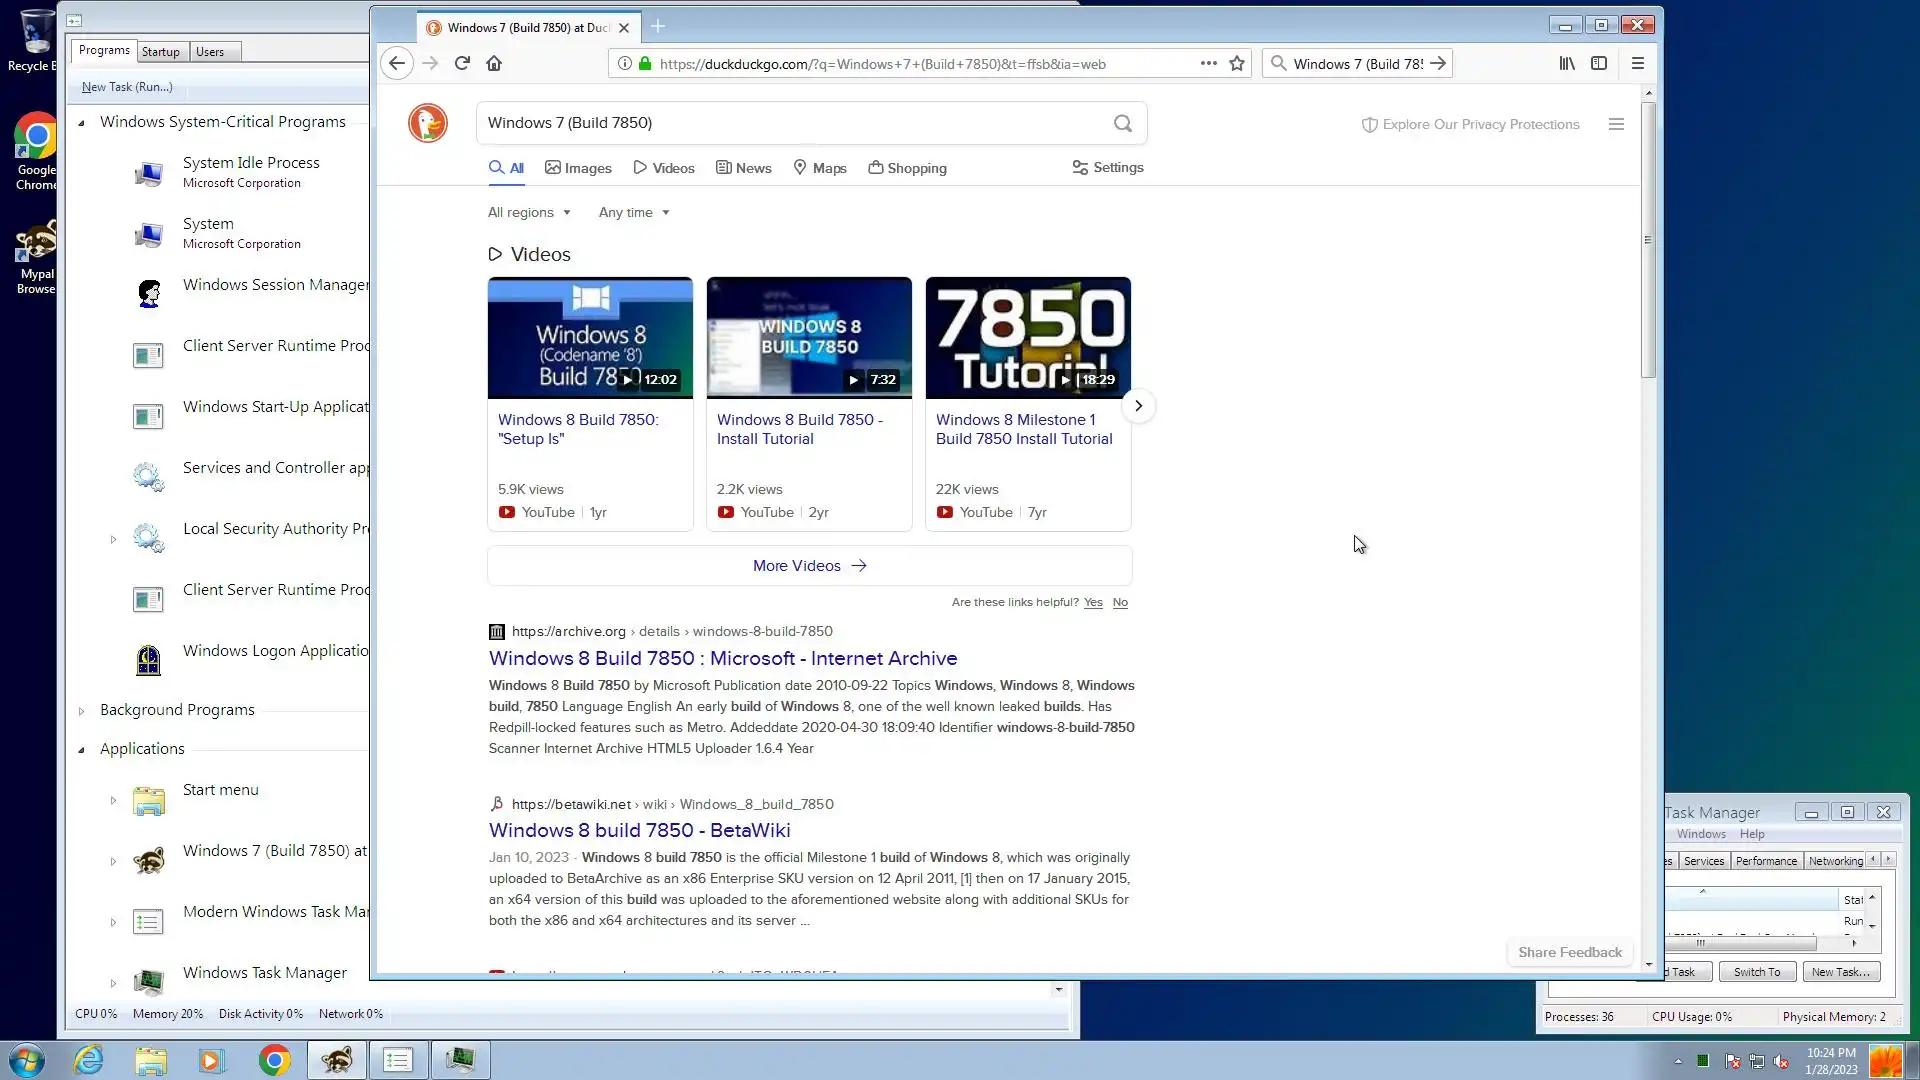Click the browser home icon
Image resolution: width=1920 pixels, height=1080 pixels.
tap(494, 63)
